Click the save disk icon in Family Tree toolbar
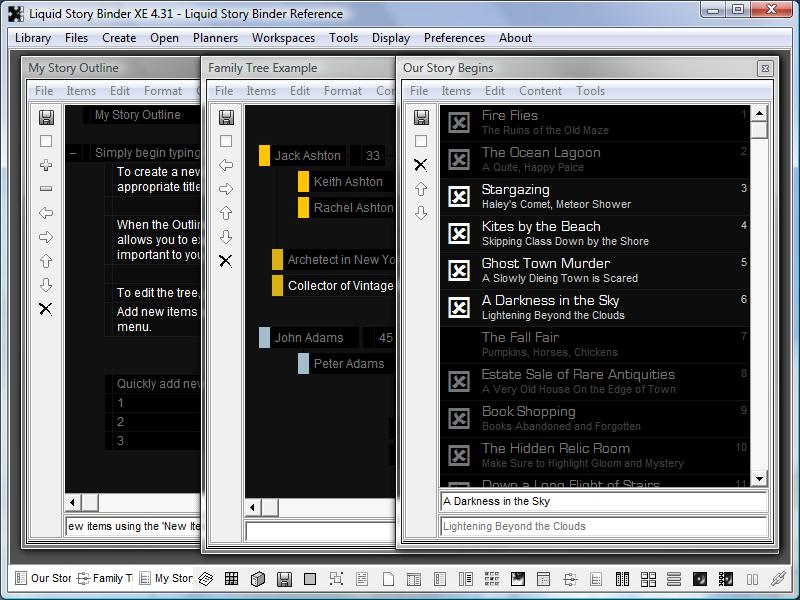 click(226, 118)
